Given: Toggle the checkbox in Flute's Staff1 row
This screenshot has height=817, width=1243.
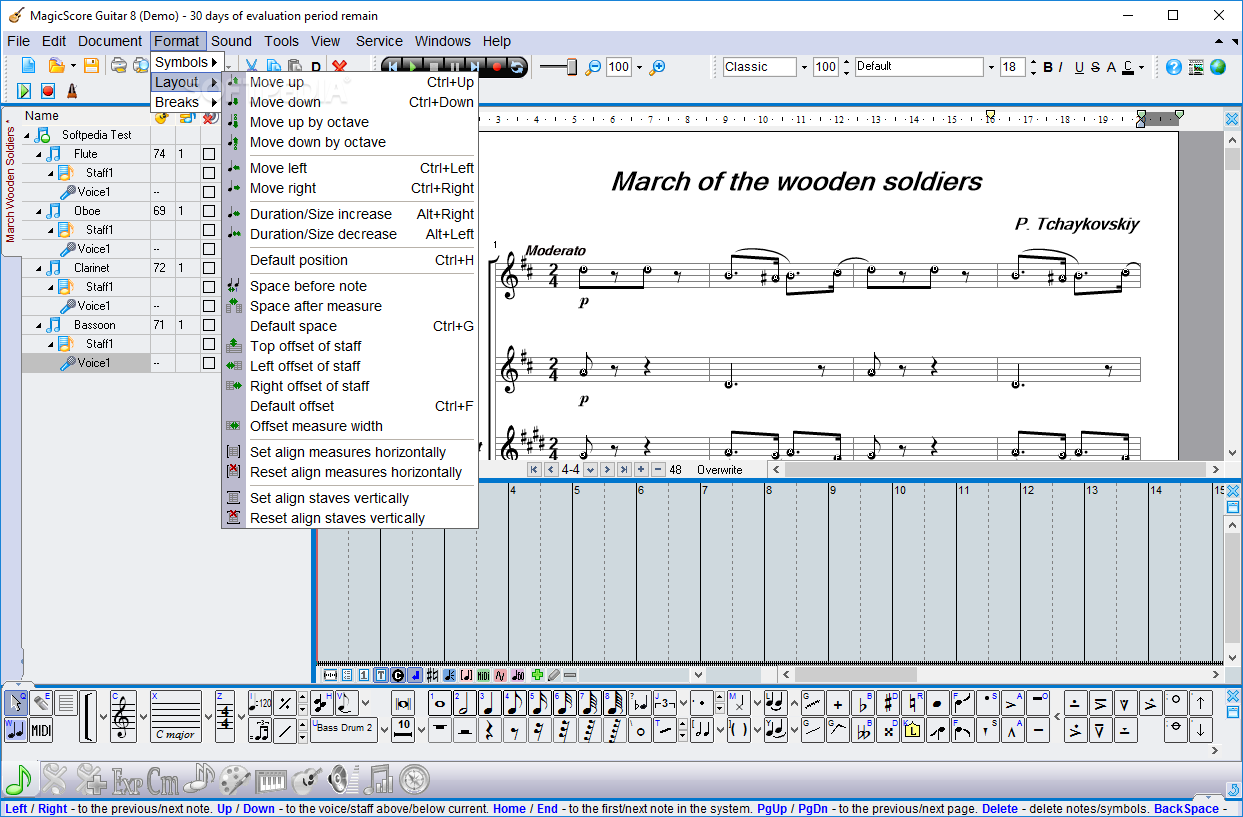Looking at the screenshot, I should click(x=209, y=173).
